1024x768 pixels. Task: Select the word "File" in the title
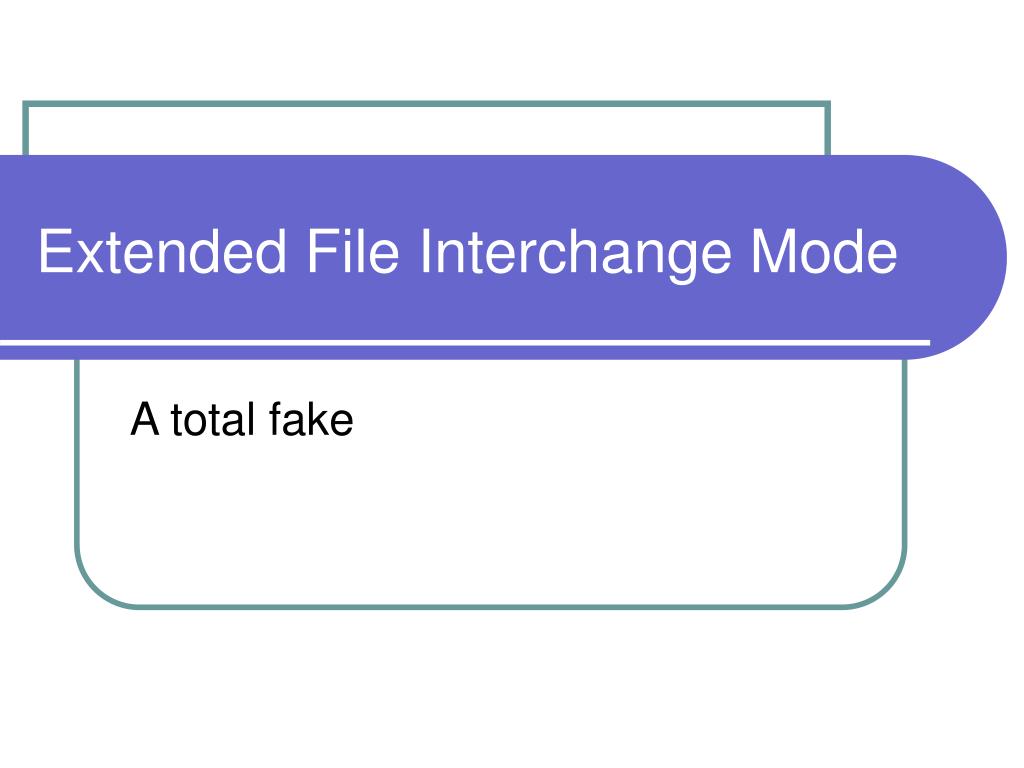pyautogui.click(x=353, y=251)
